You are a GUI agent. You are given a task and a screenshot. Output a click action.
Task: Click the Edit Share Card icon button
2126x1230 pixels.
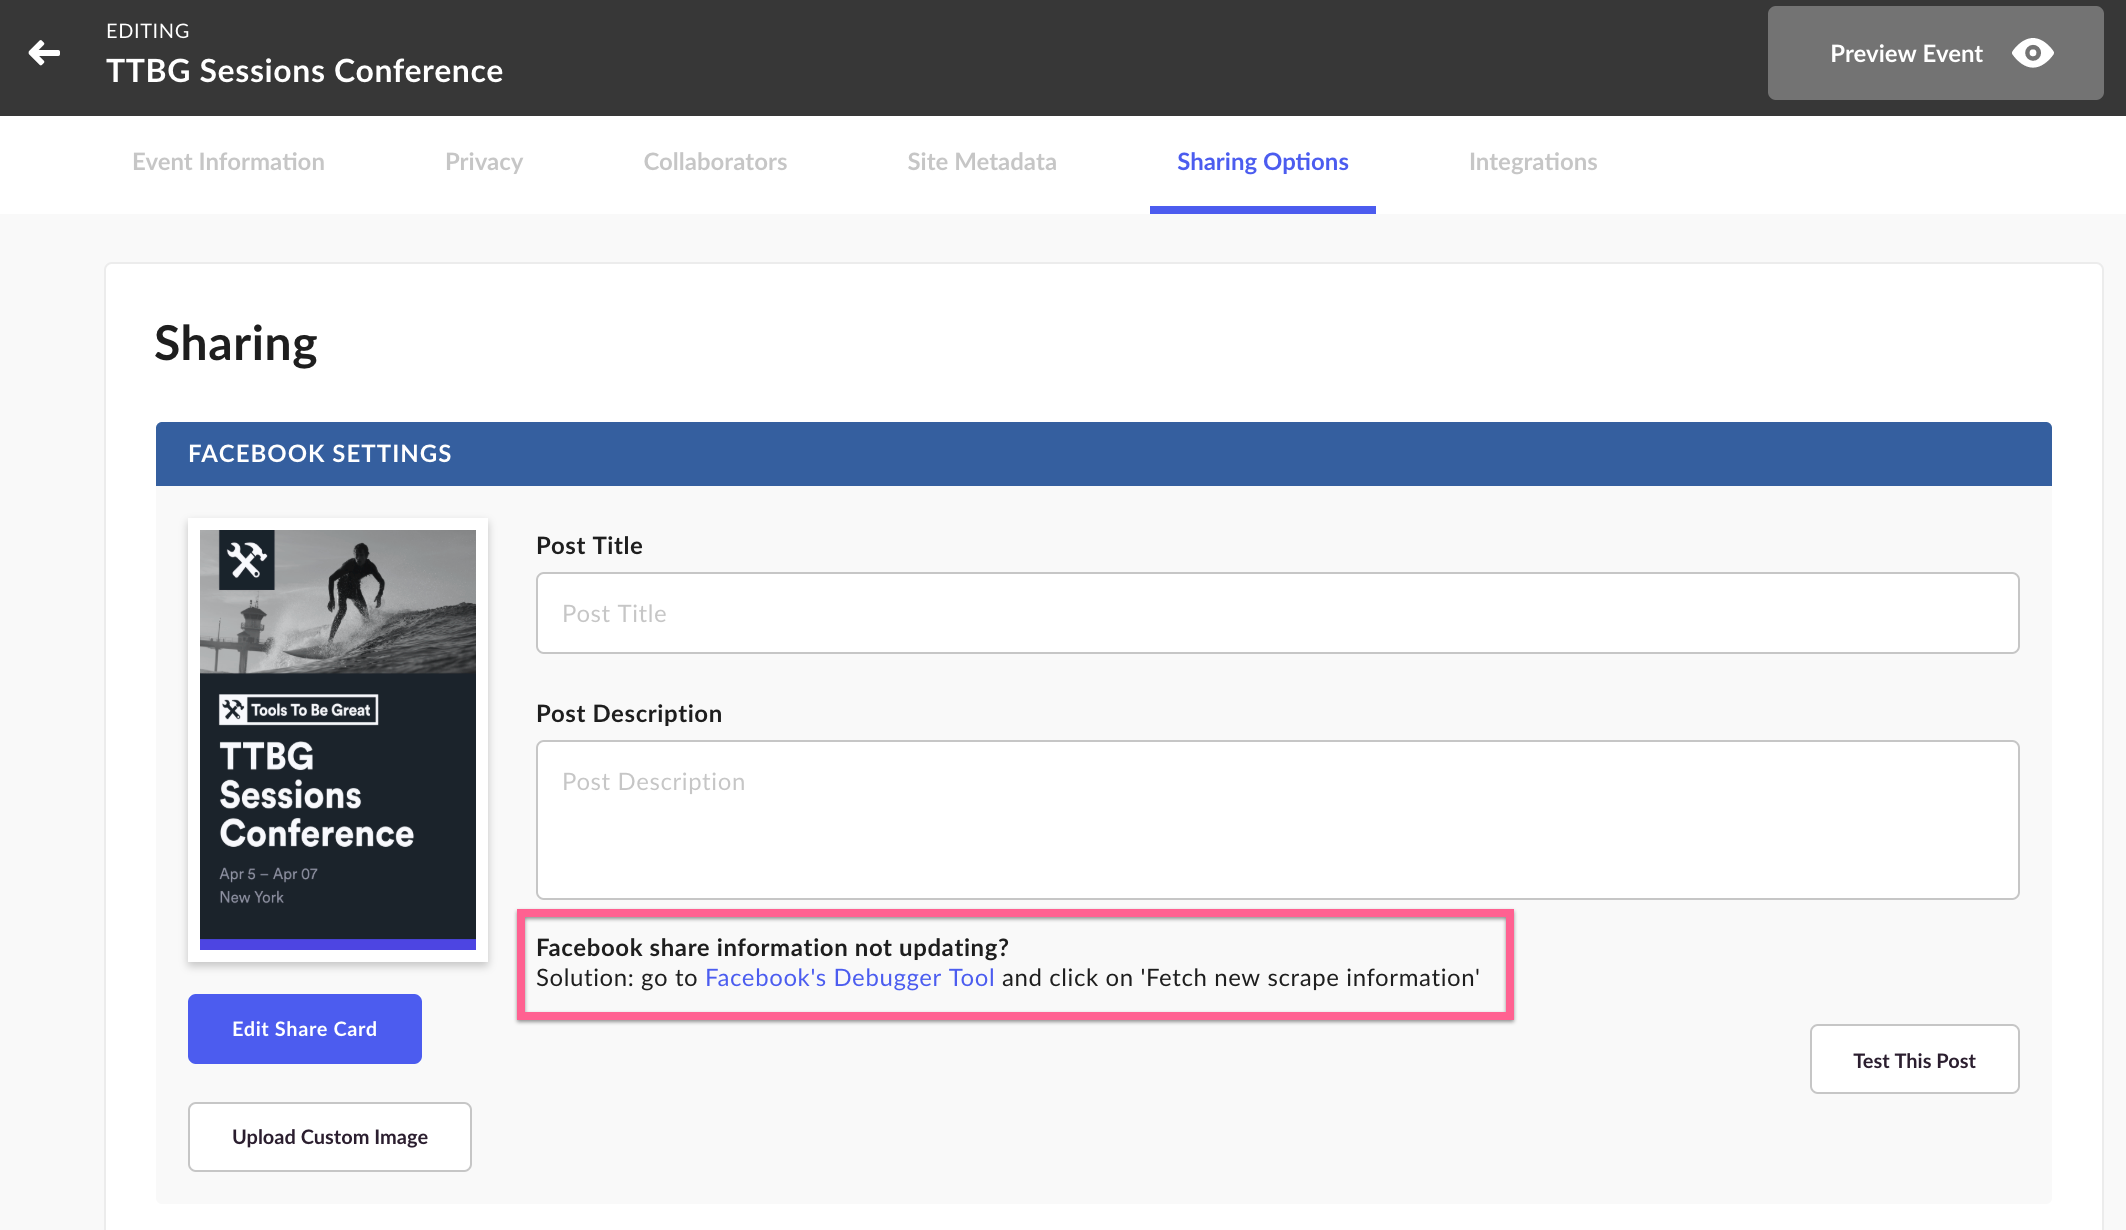point(305,1028)
